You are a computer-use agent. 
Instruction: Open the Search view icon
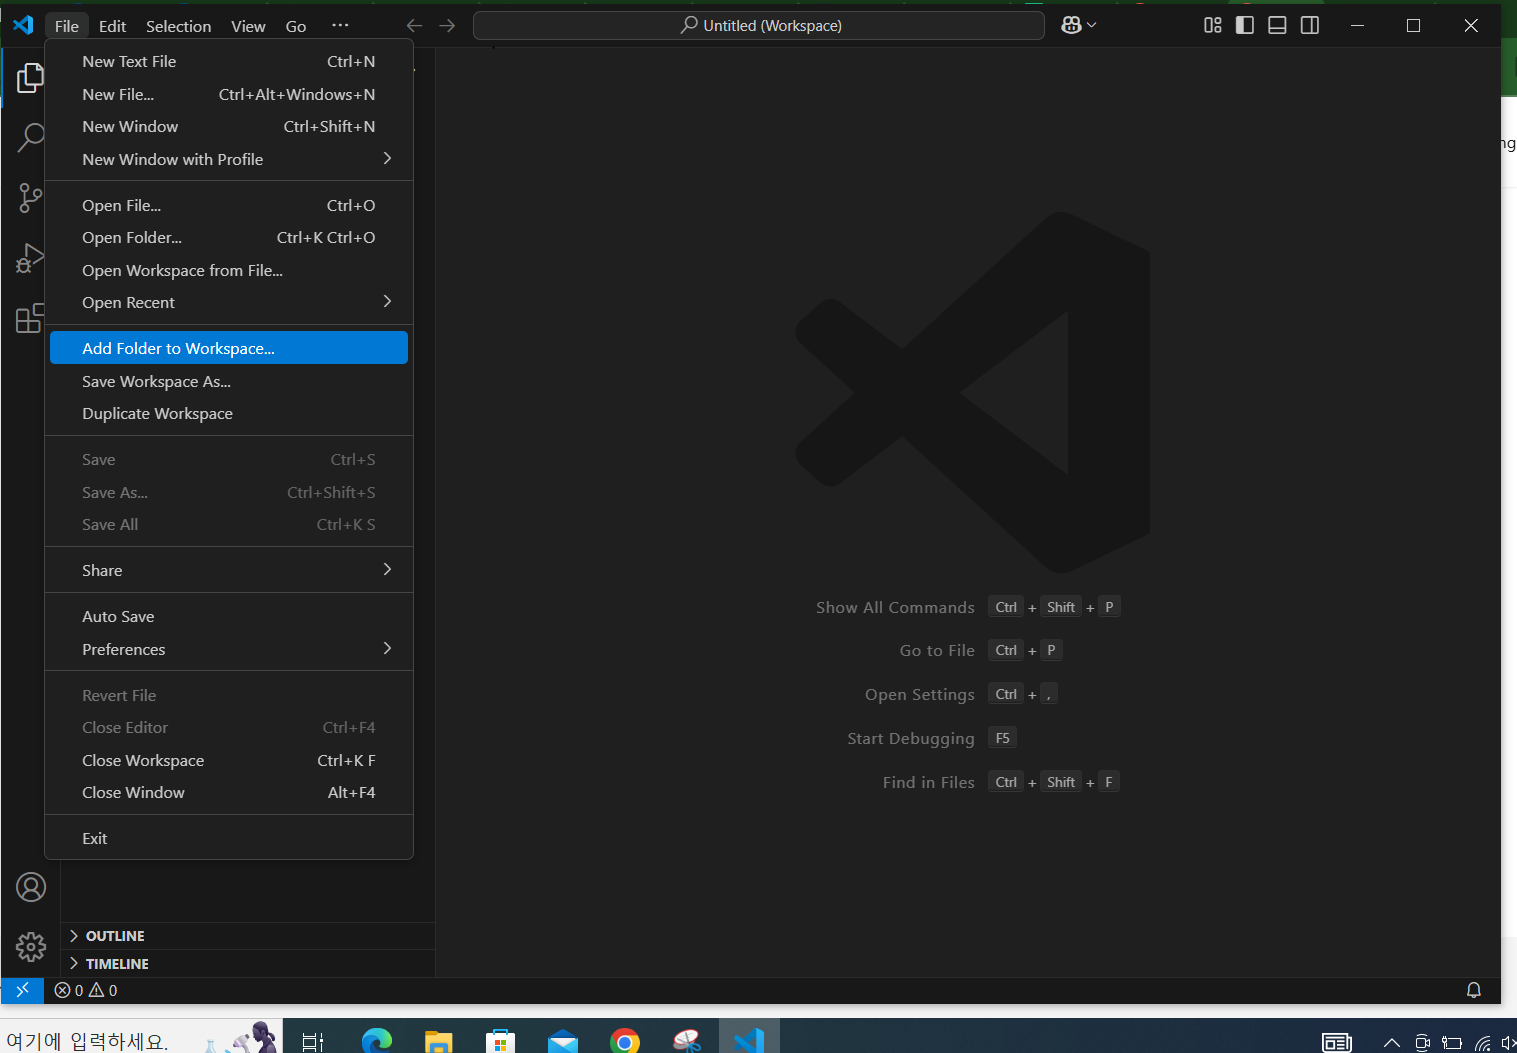30,137
